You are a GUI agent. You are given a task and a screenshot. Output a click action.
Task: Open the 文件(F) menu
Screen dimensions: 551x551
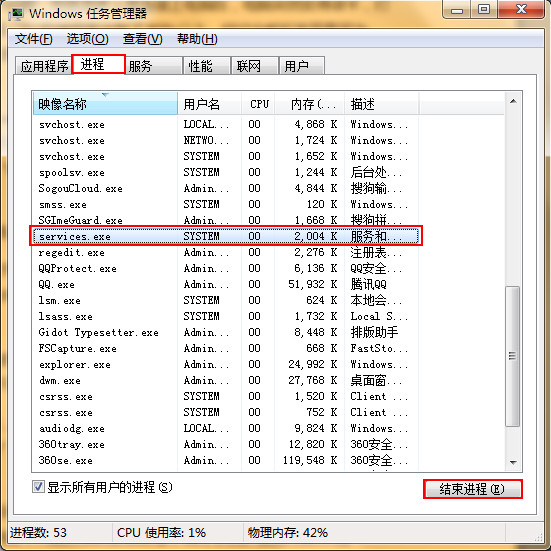coord(33,39)
